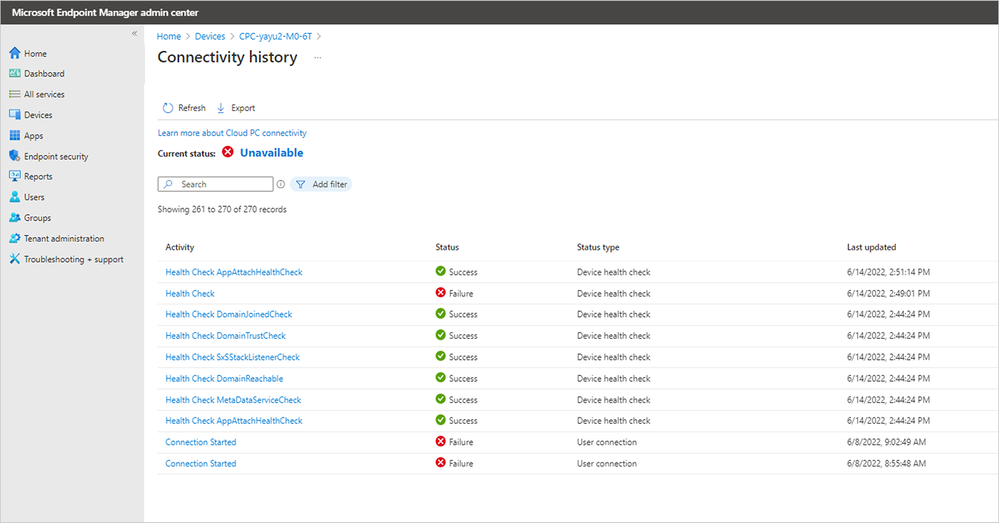Click 'User connection' for 8:55:48 AM row
This screenshot has height=523, width=999.
[607, 464]
